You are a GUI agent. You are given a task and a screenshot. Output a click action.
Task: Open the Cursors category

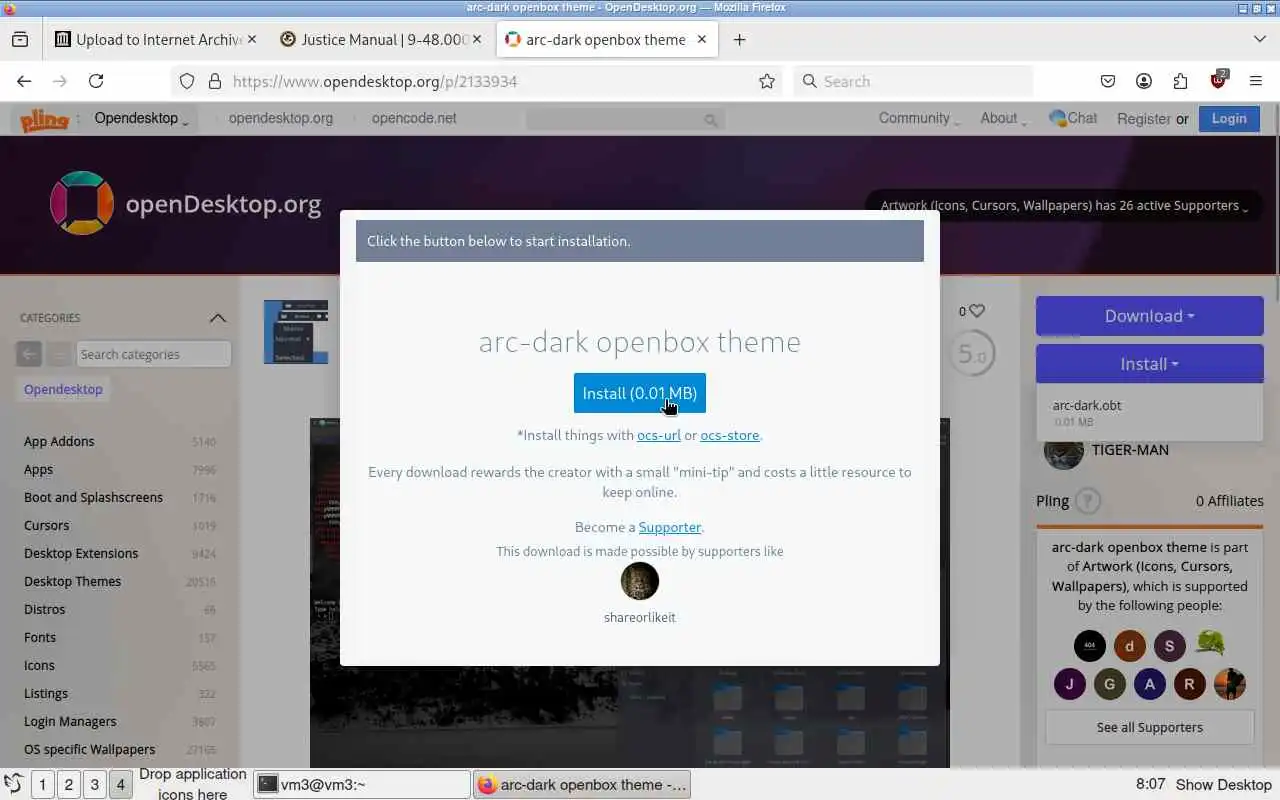pyautogui.click(x=47, y=525)
